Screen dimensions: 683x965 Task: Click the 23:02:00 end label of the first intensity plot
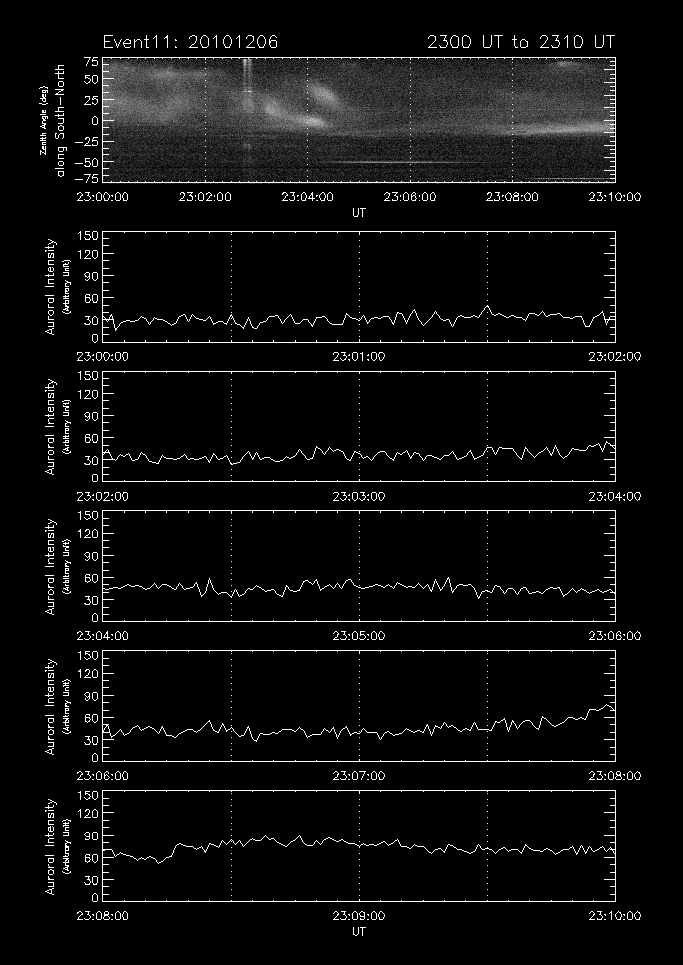pyautogui.click(x=614, y=356)
